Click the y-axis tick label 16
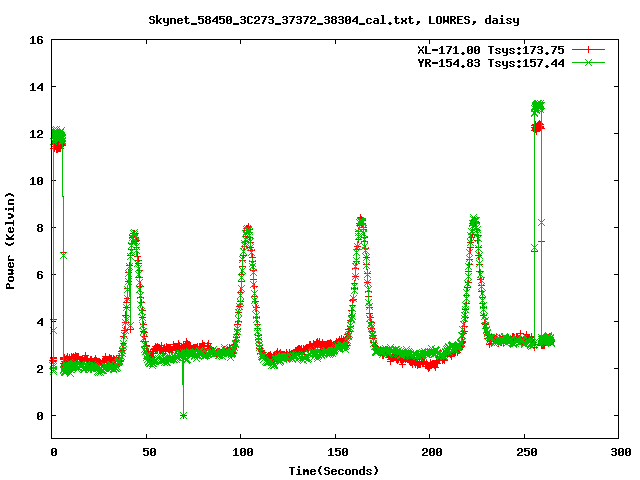 36,40
